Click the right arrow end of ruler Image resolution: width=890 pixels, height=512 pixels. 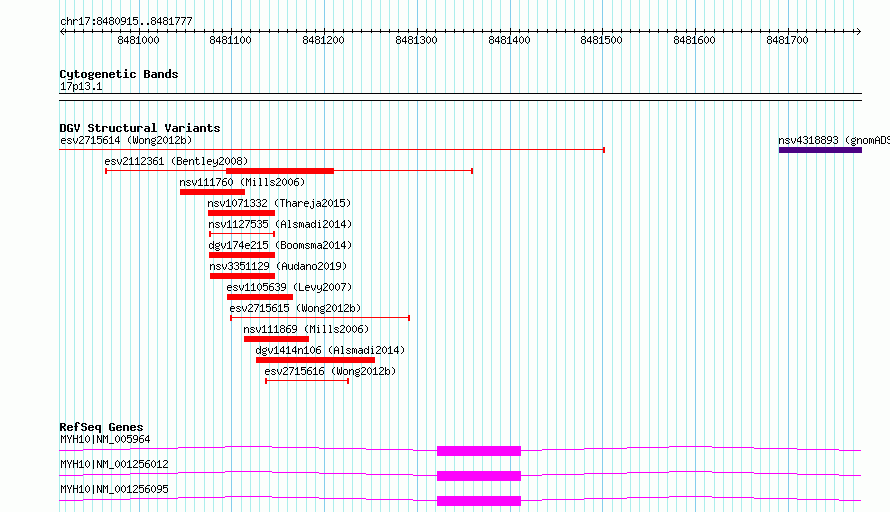click(x=858, y=32)
